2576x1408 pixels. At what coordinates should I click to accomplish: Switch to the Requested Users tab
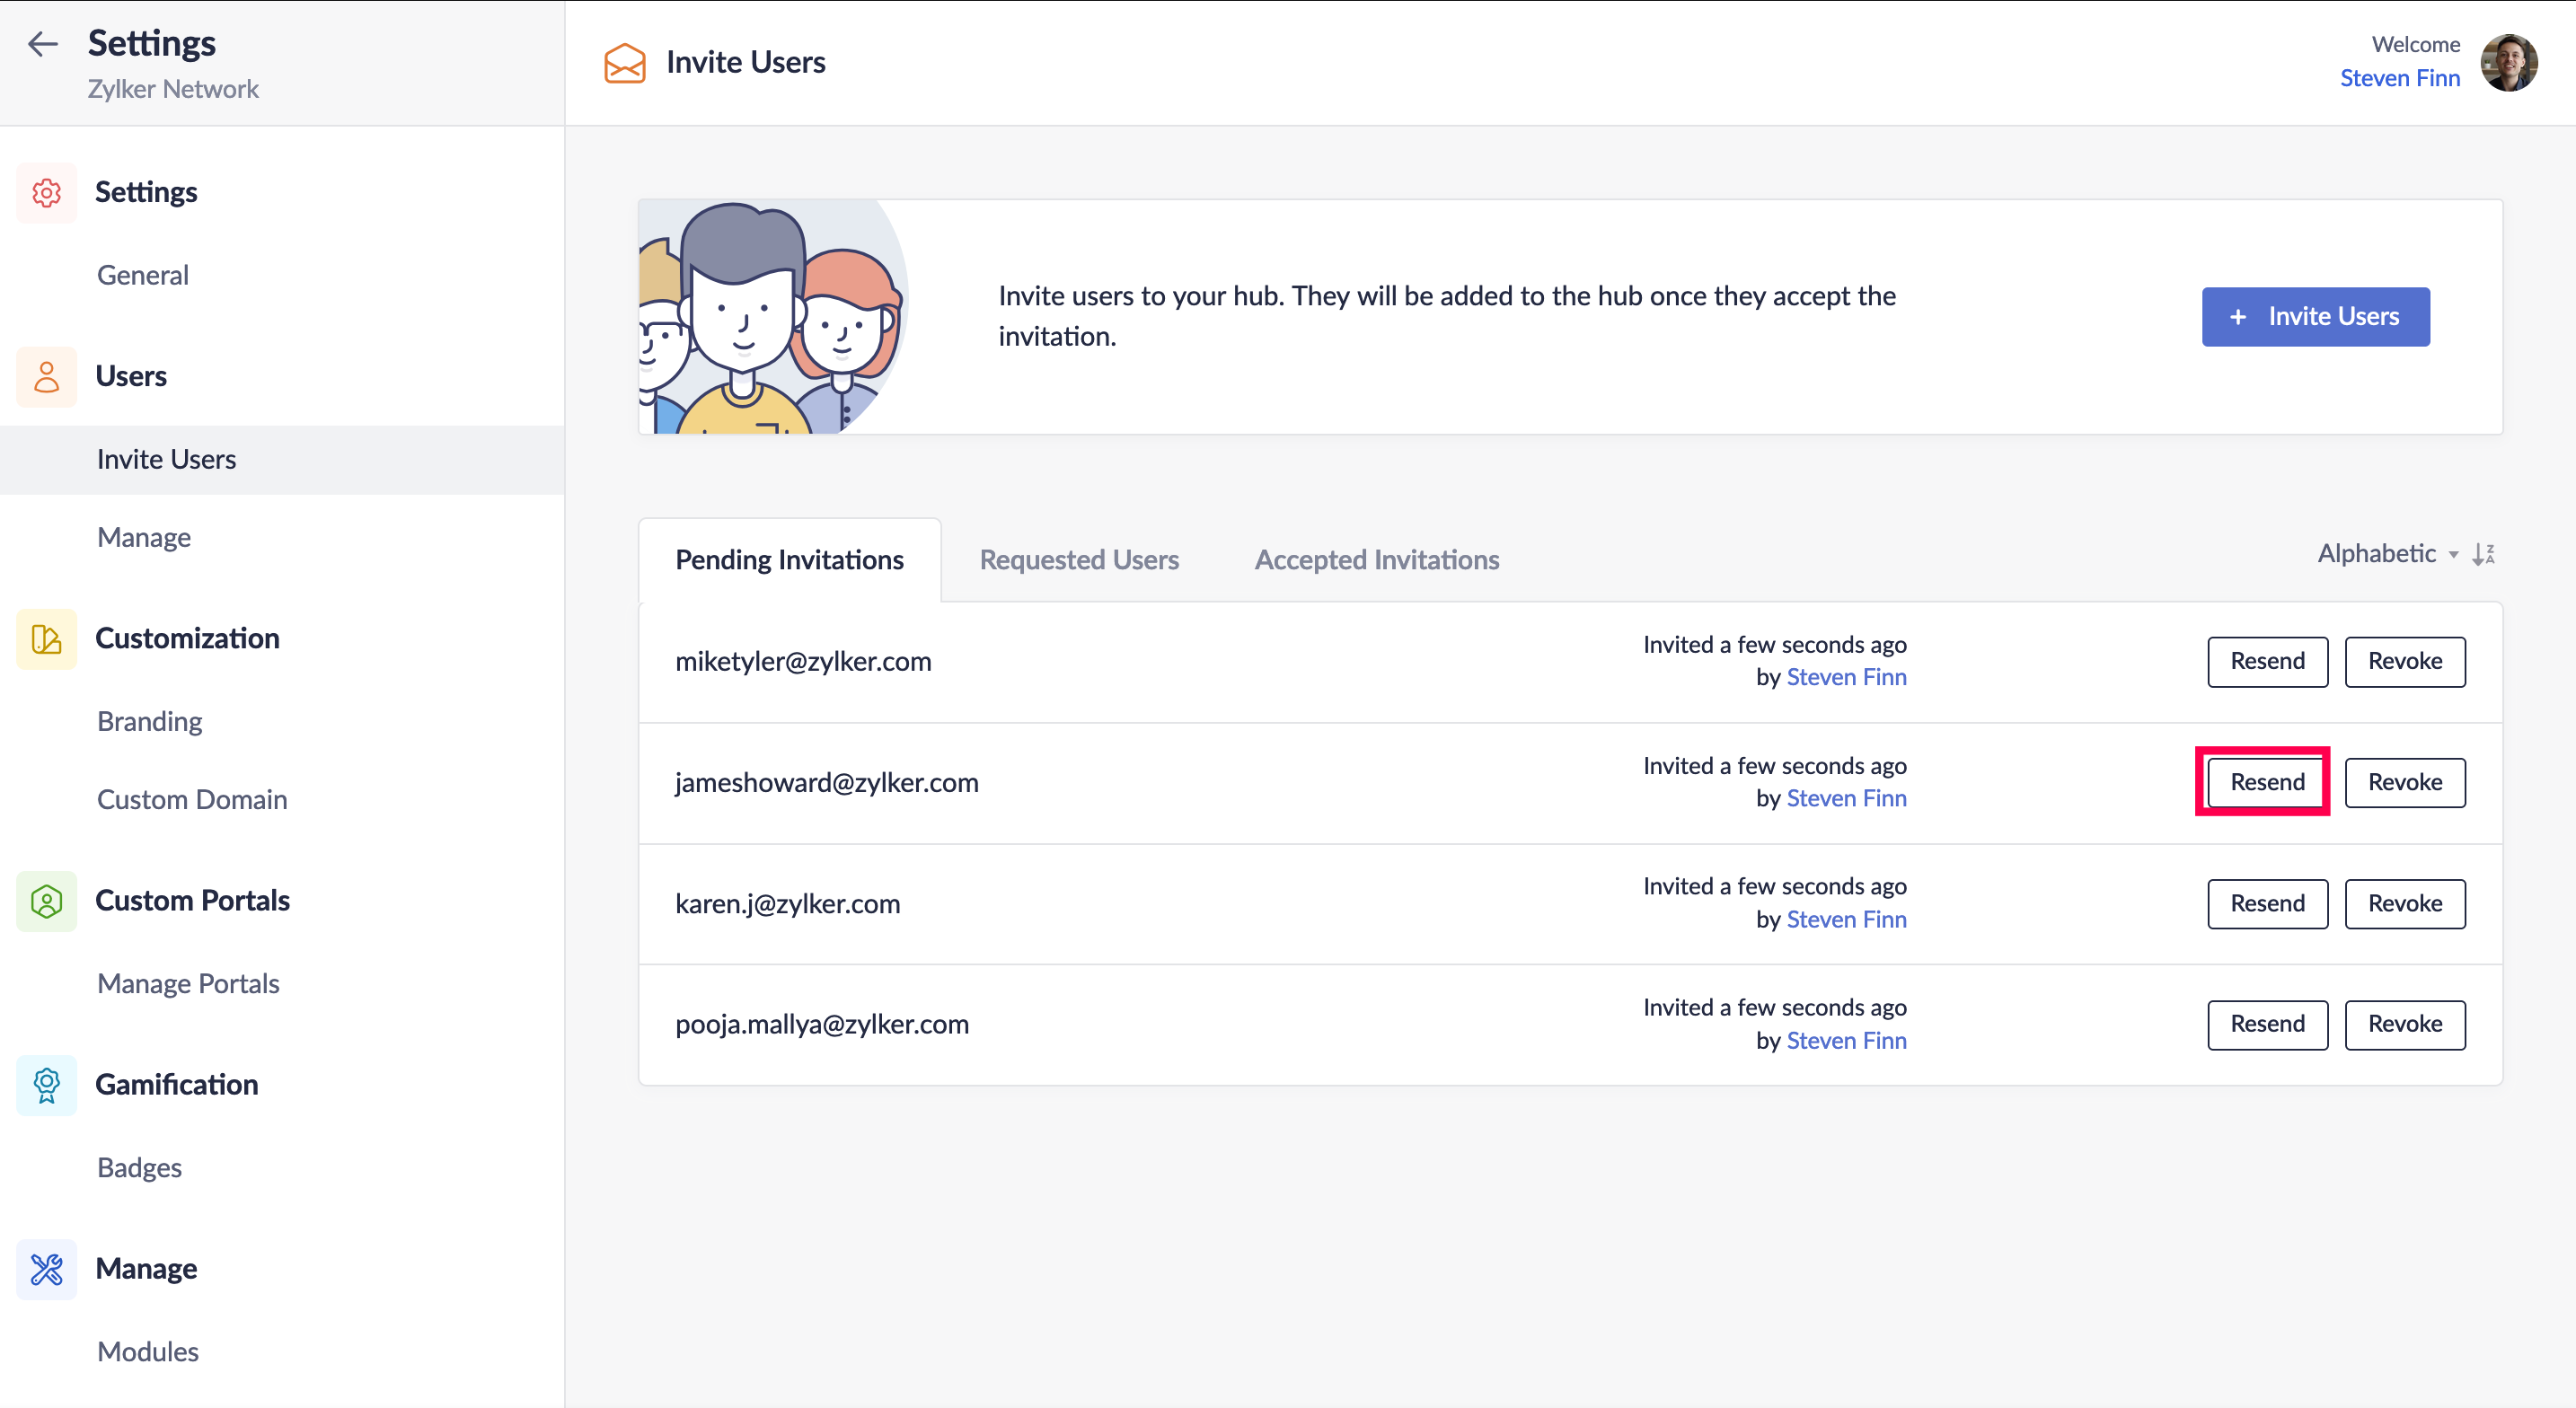pos(1078,560)
